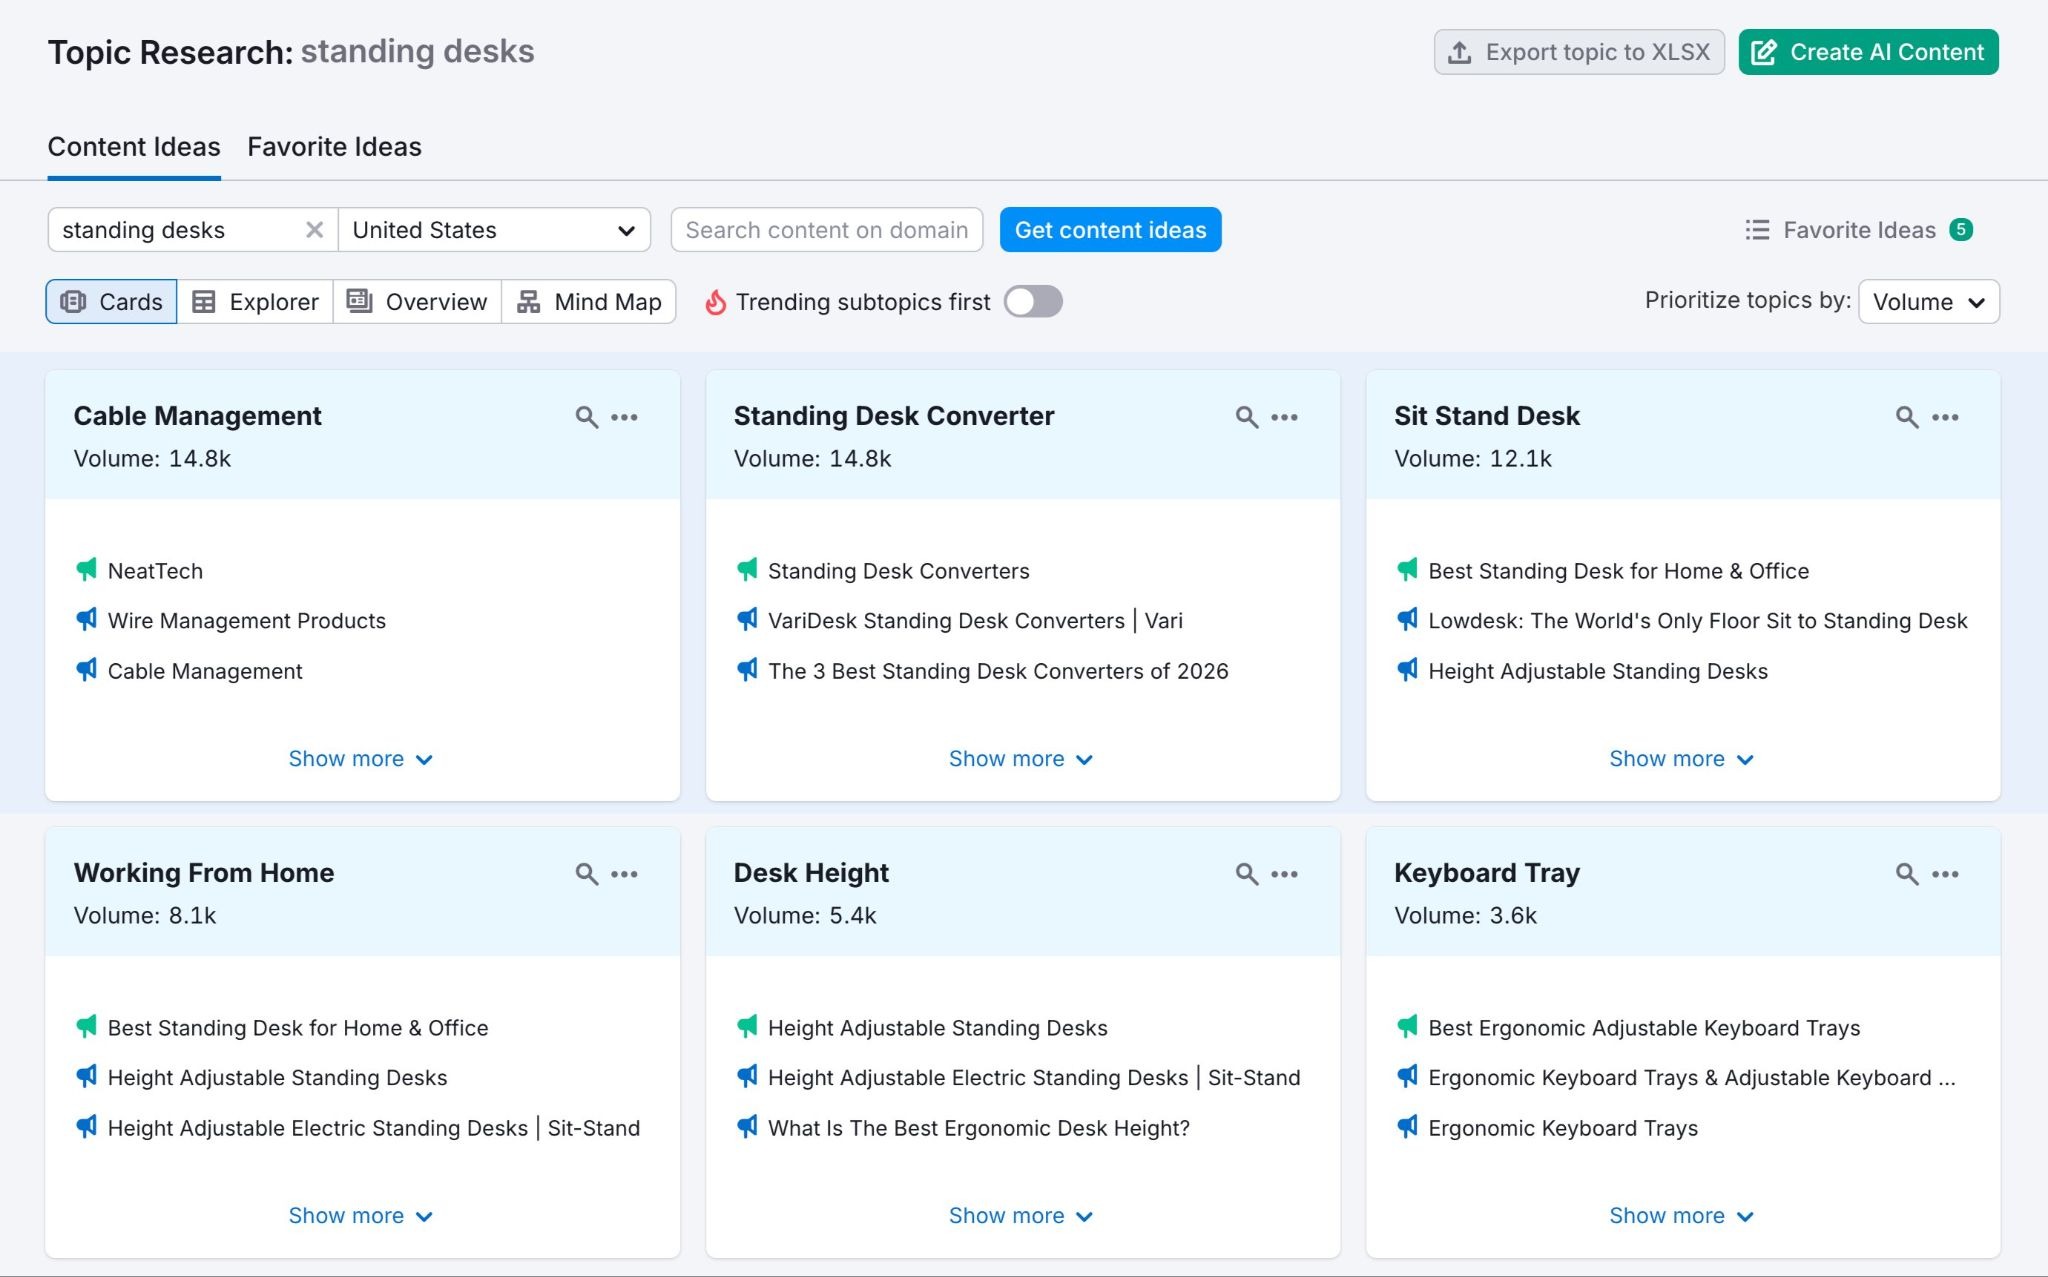Open Lowdesk World's Only Floor Sit headline
The image size is (2048, 1277).
(x=1698, y=621)
